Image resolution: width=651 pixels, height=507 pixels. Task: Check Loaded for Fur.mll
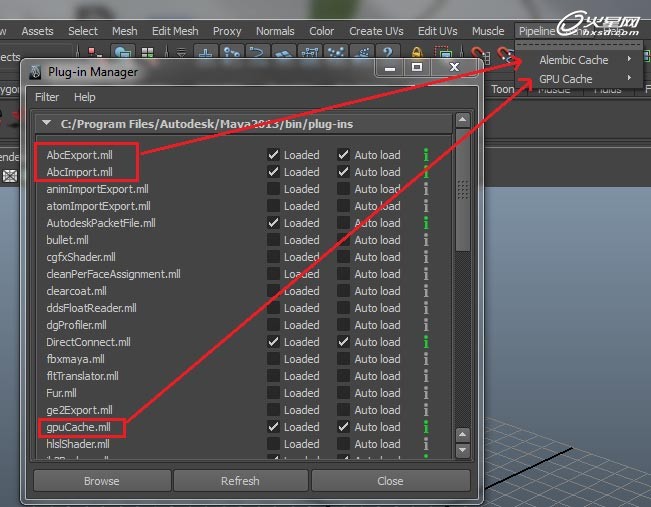[x=273, y=393]
